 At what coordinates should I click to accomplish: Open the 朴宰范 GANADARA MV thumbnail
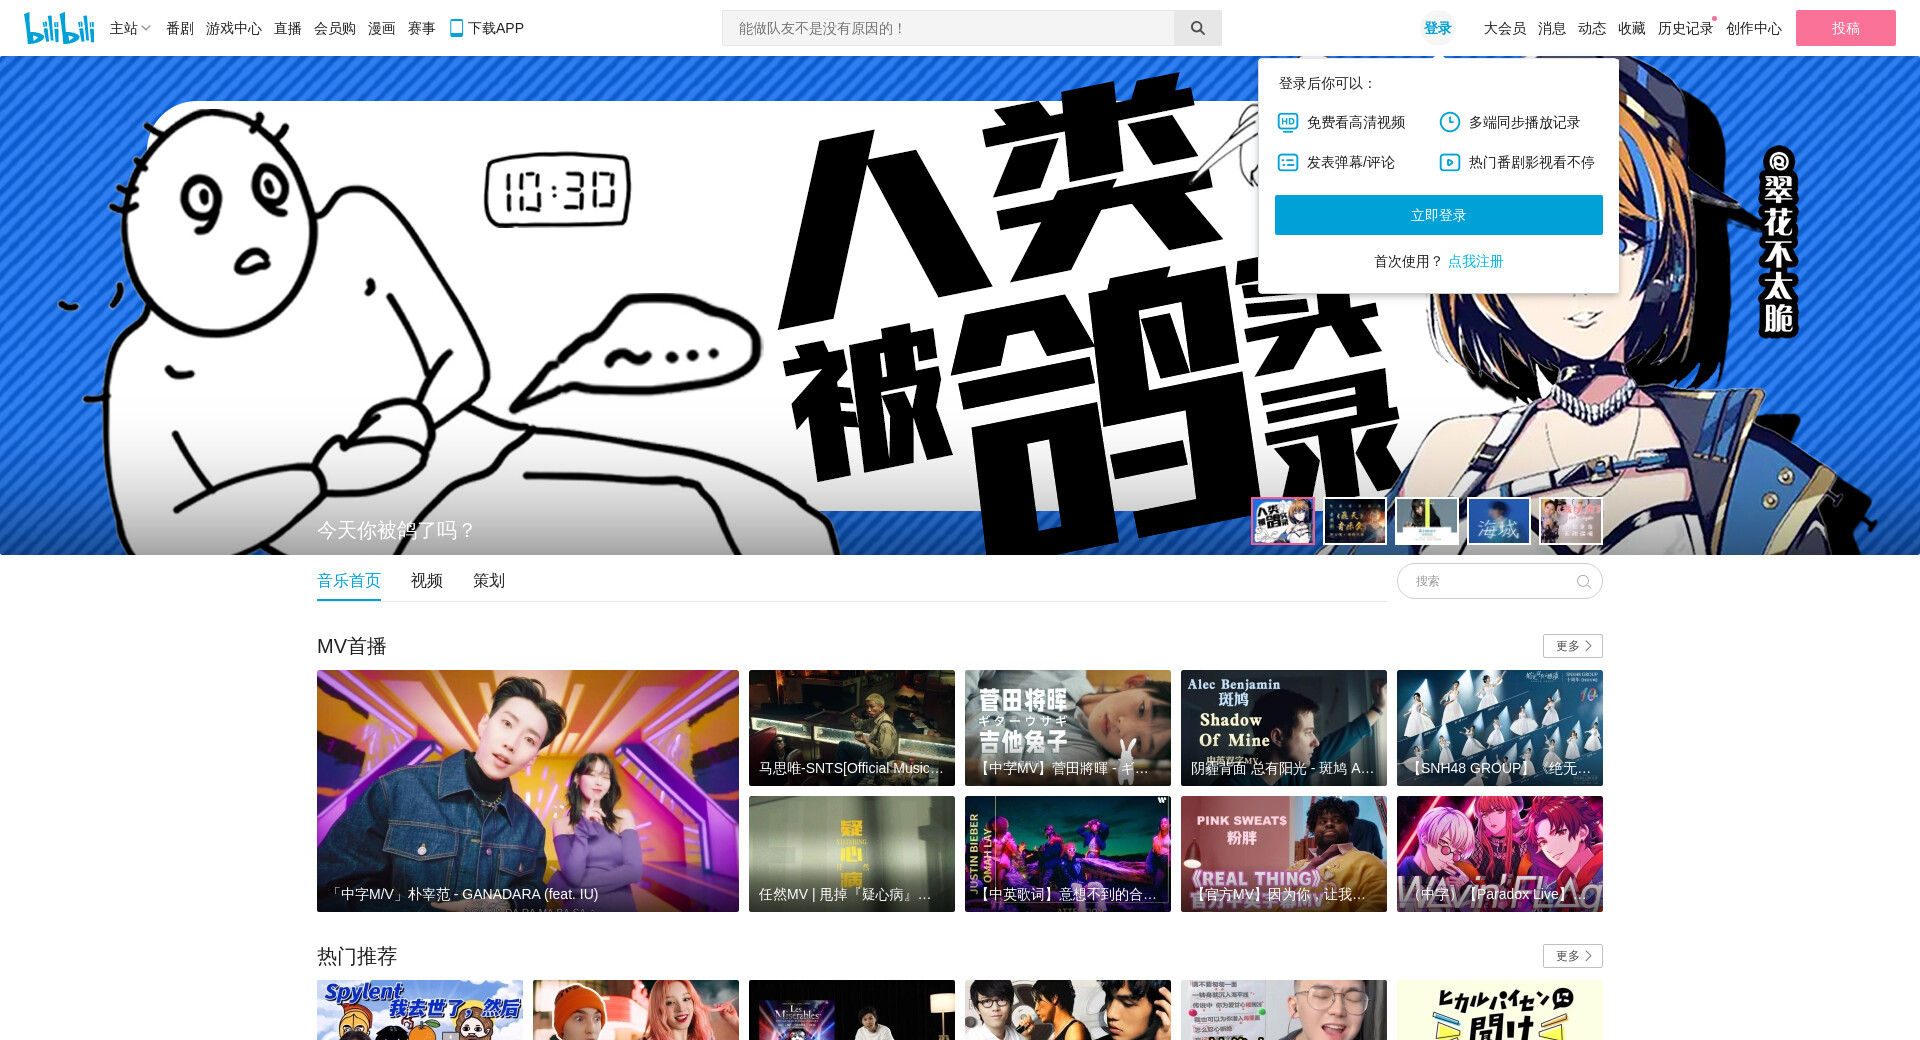pos(527,790)
